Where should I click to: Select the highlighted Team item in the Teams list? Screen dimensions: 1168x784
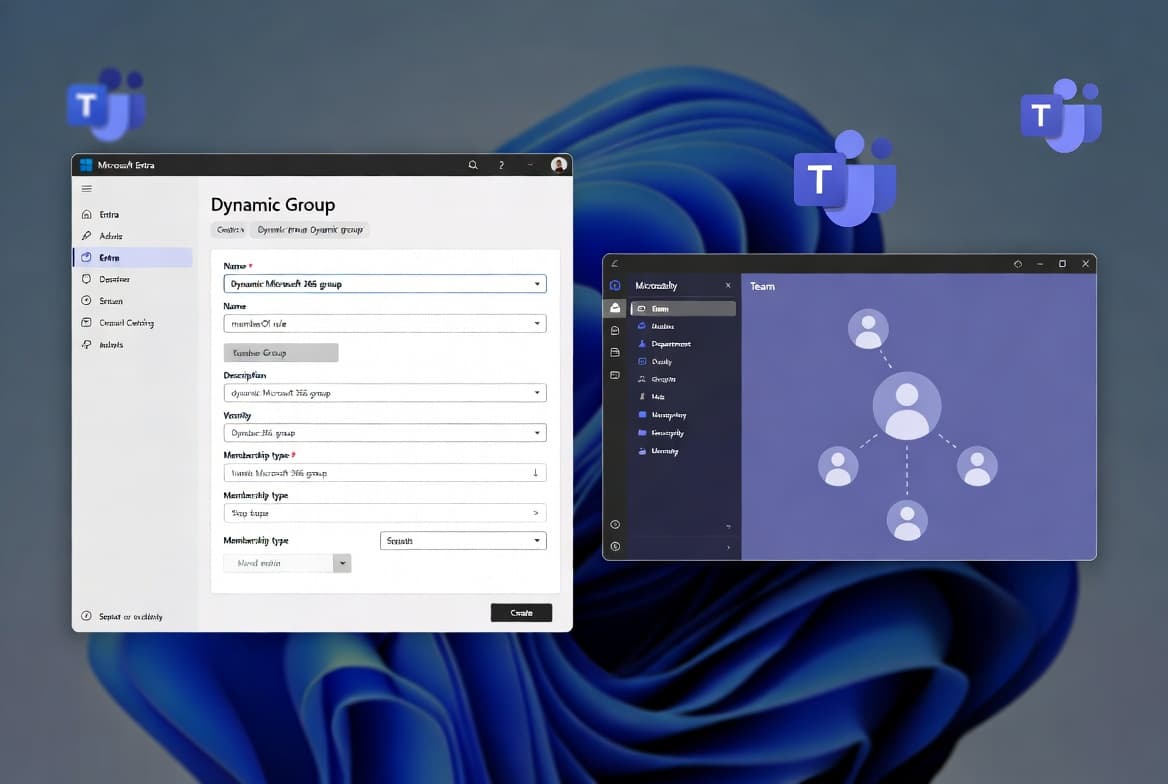click(683, 309)
